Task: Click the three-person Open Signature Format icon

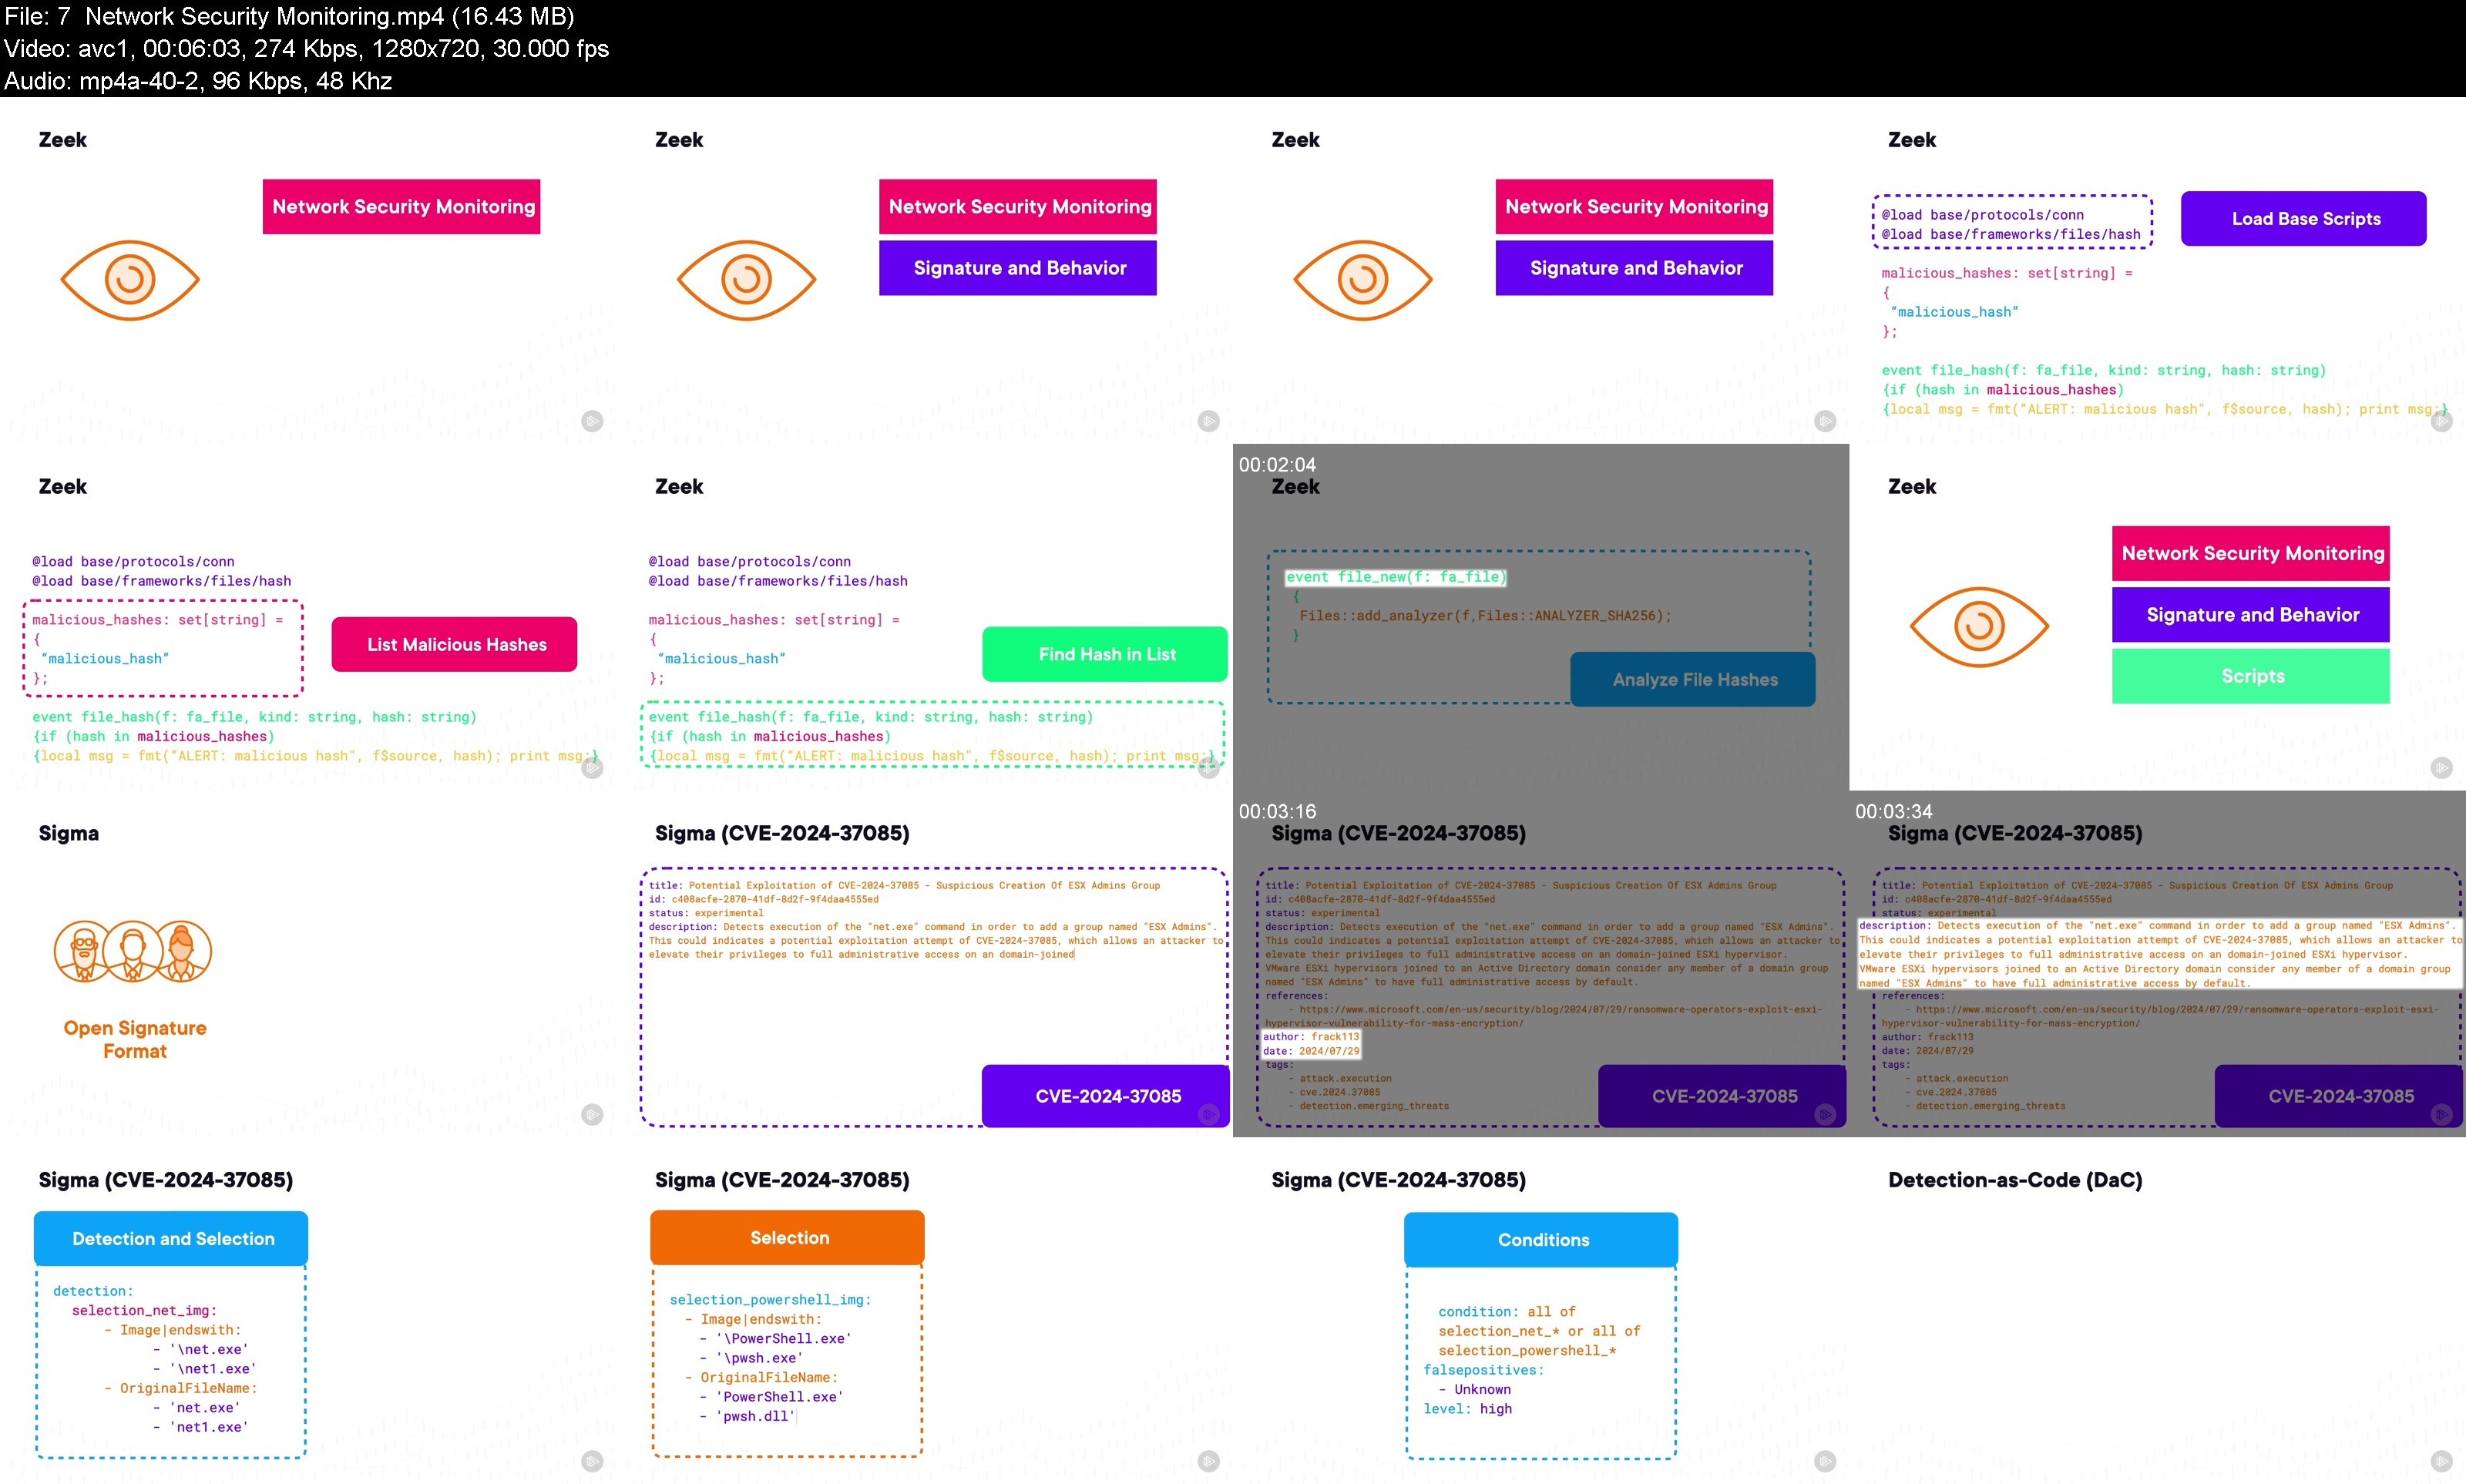Action: pyautogui.click(x=133, y=951)
